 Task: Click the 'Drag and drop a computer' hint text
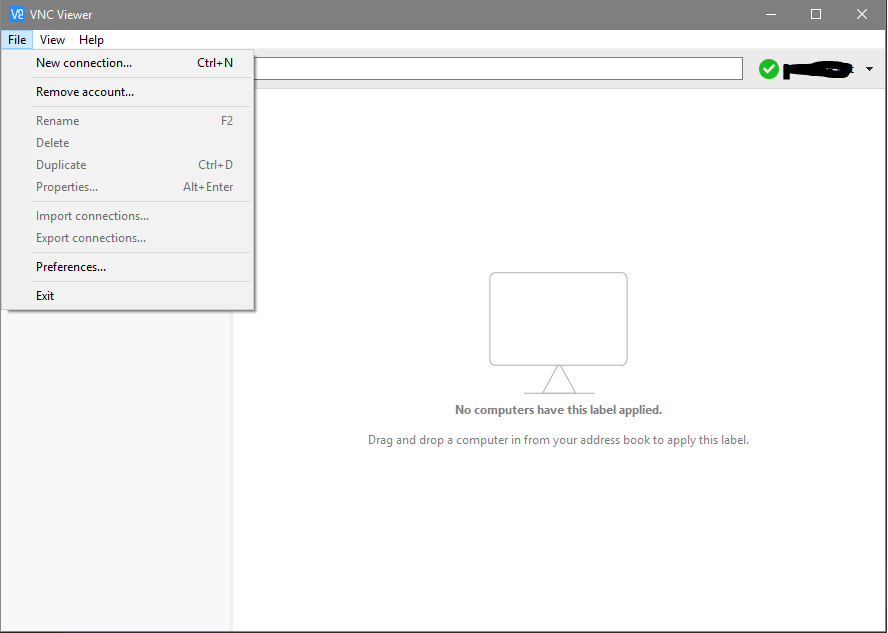[x=558, y=440]
